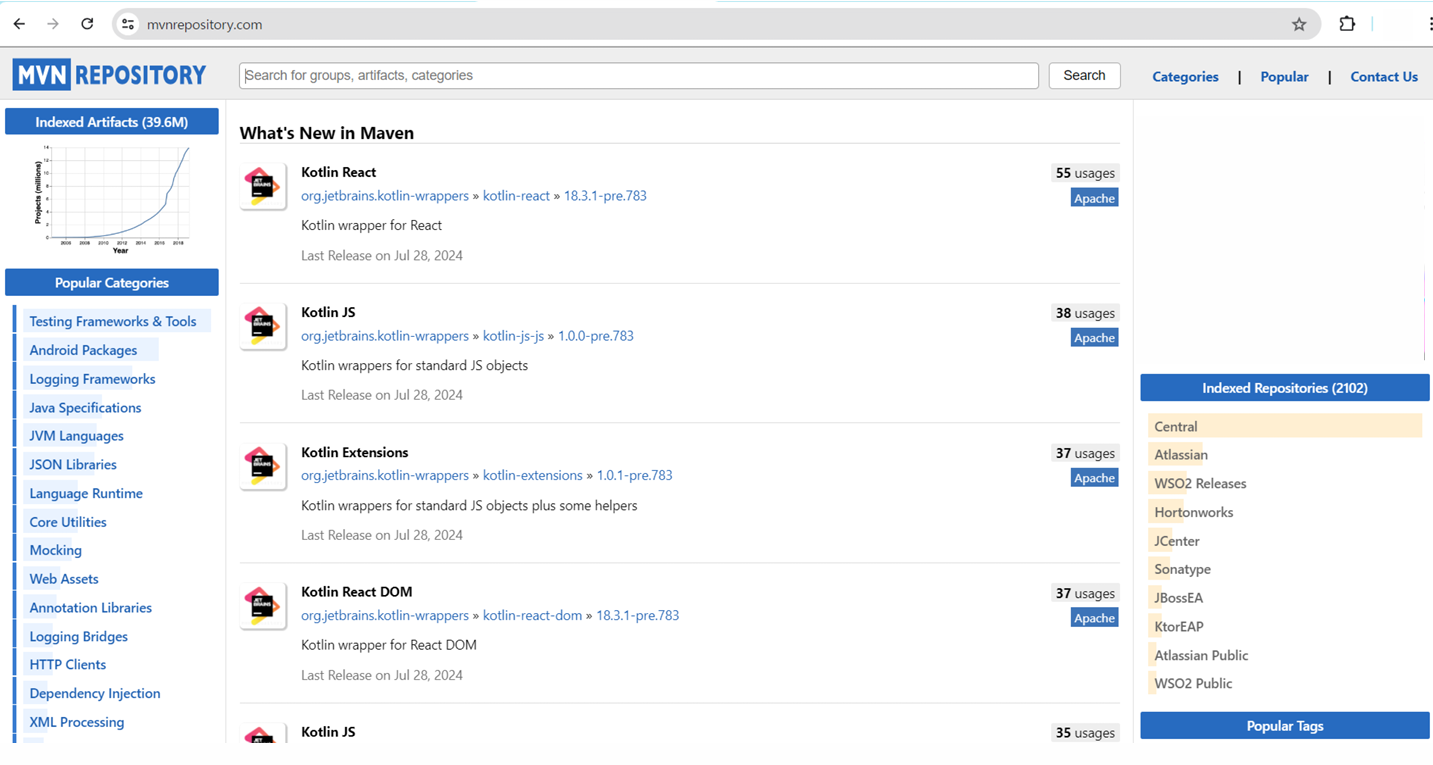Open Logging Bridges category
This screenshot has height=765, width=1433.
tap(79, 636)
